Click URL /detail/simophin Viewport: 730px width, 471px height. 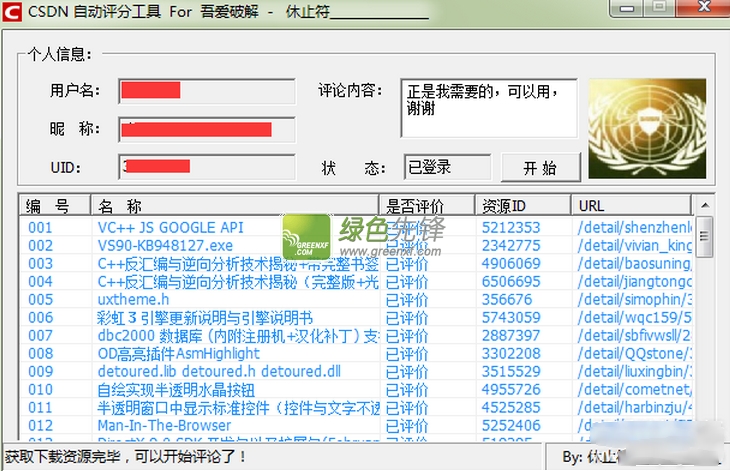coord(635,299)
